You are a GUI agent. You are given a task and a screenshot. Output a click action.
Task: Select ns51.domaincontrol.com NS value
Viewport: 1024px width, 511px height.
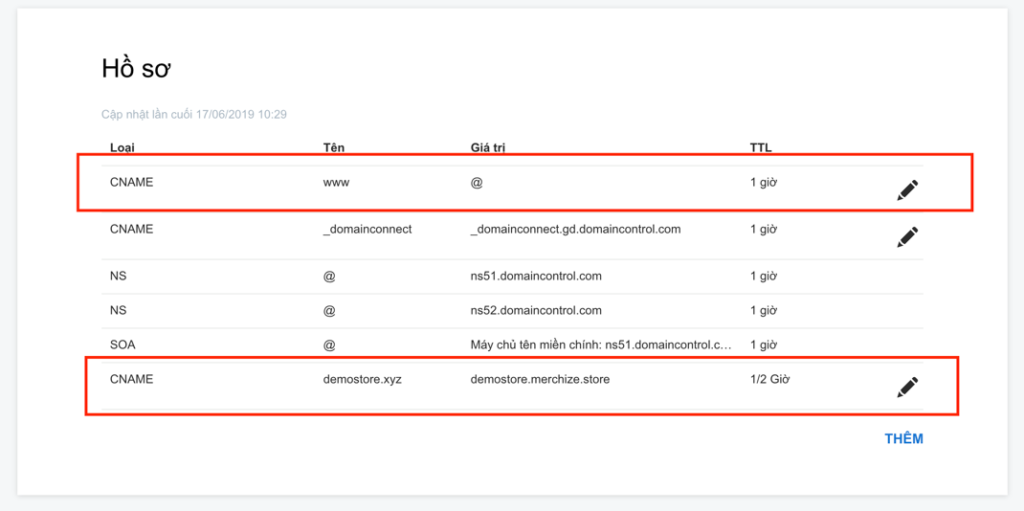pyautogui.click(x=536, y=276)
